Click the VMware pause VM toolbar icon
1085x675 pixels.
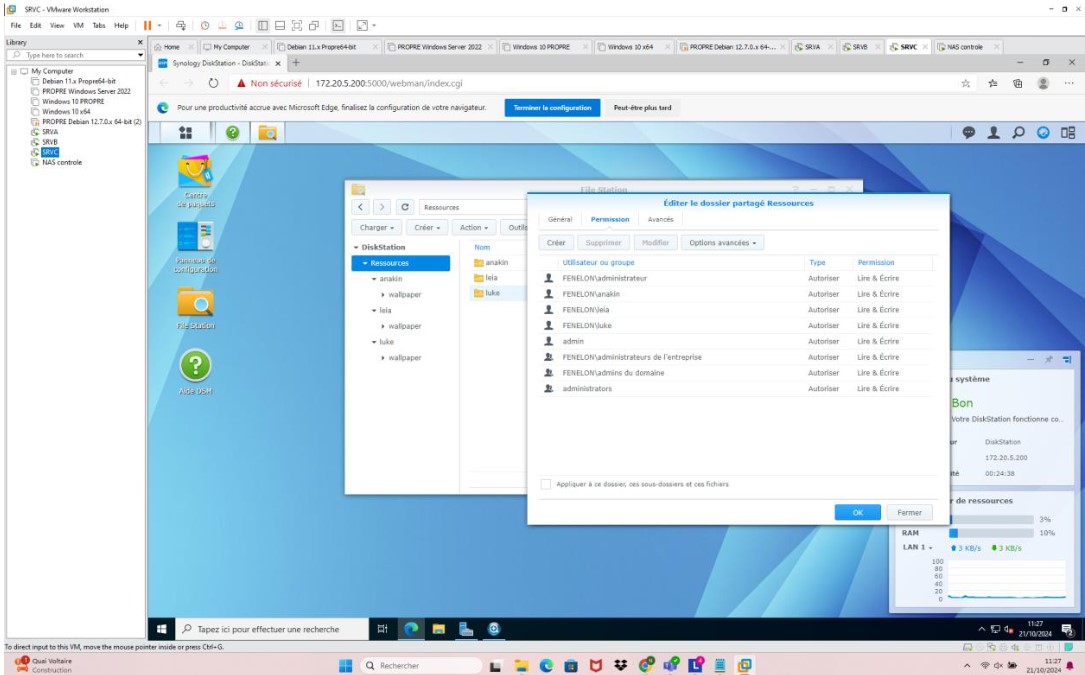point(147,26)
